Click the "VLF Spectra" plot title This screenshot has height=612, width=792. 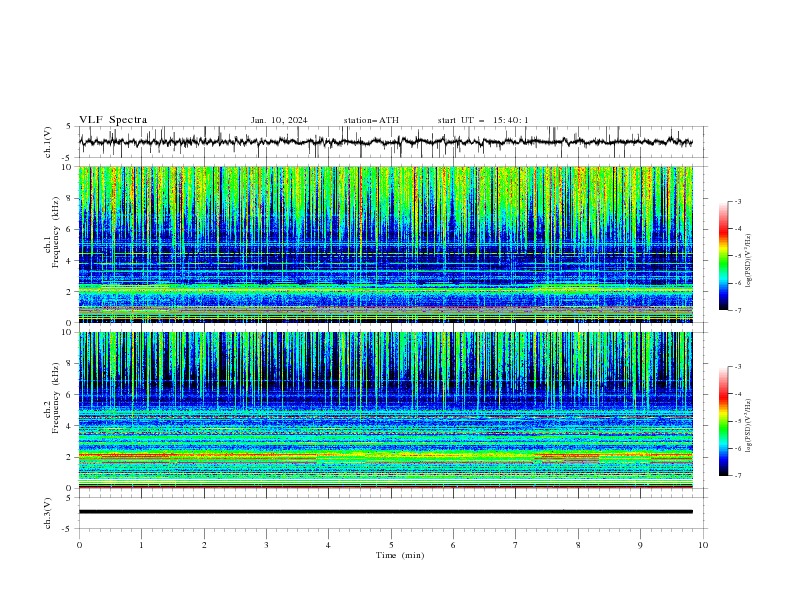(x=113, y=120)
